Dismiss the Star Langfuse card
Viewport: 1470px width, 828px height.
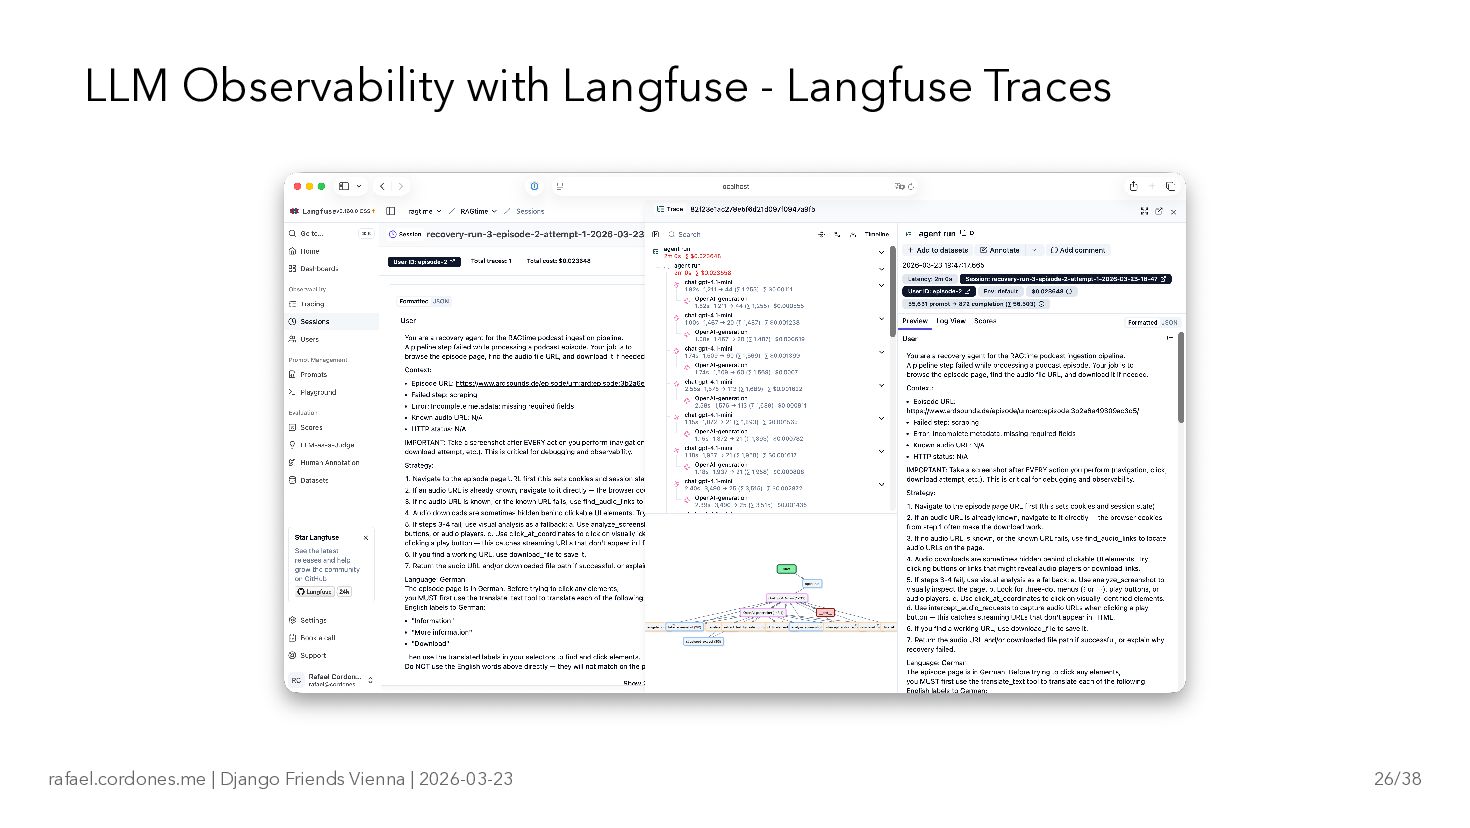[x=366, y=538]
